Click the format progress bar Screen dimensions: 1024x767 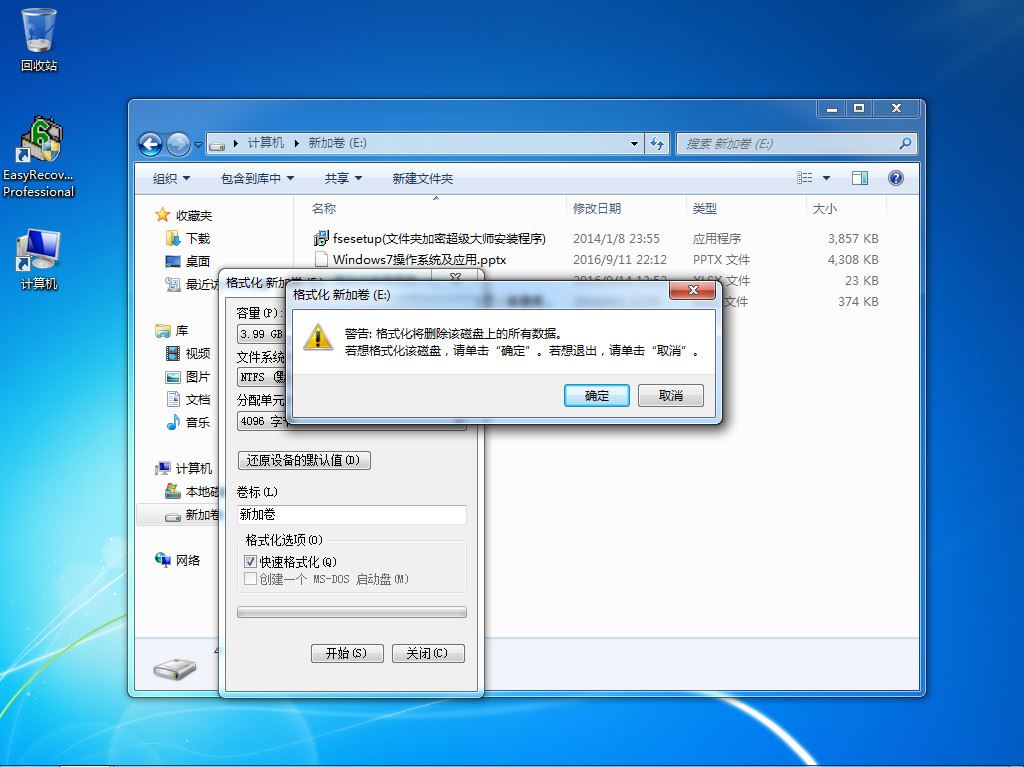(x=351, y=612)
